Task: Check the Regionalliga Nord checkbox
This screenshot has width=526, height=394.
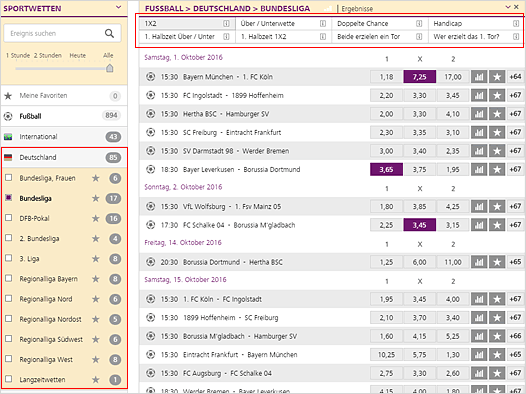Action: click(9, 298)
